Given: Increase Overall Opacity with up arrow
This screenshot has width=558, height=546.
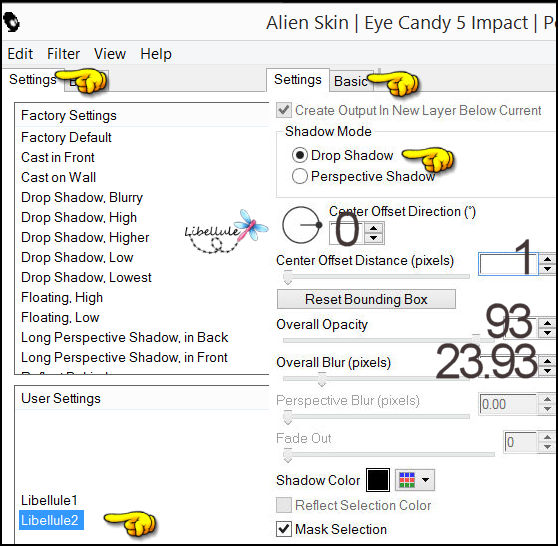Looking at the screenshot, I should tap(548, 324).
